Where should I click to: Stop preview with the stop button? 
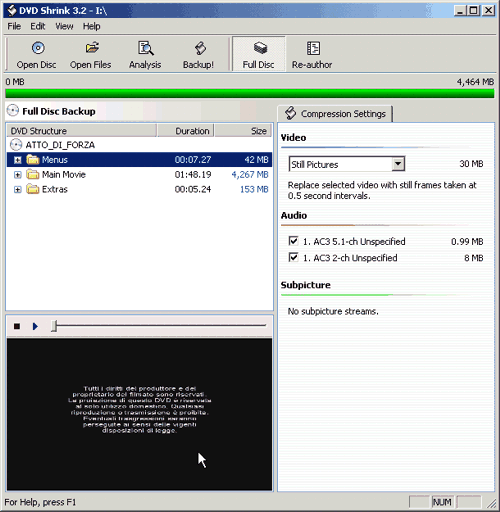[17, 326]
